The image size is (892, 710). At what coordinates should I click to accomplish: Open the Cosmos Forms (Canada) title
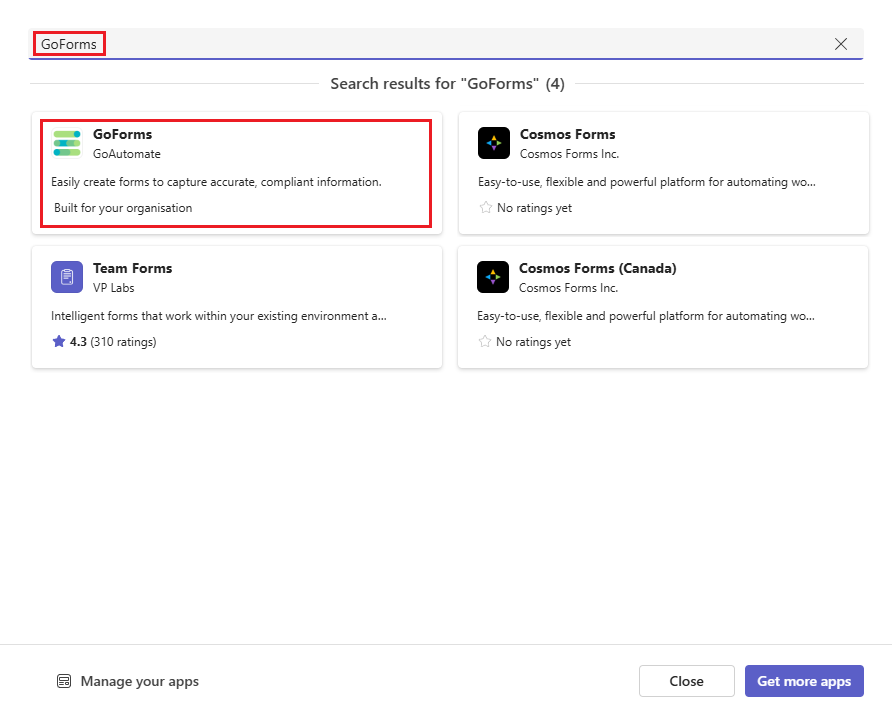click(597, 269)
